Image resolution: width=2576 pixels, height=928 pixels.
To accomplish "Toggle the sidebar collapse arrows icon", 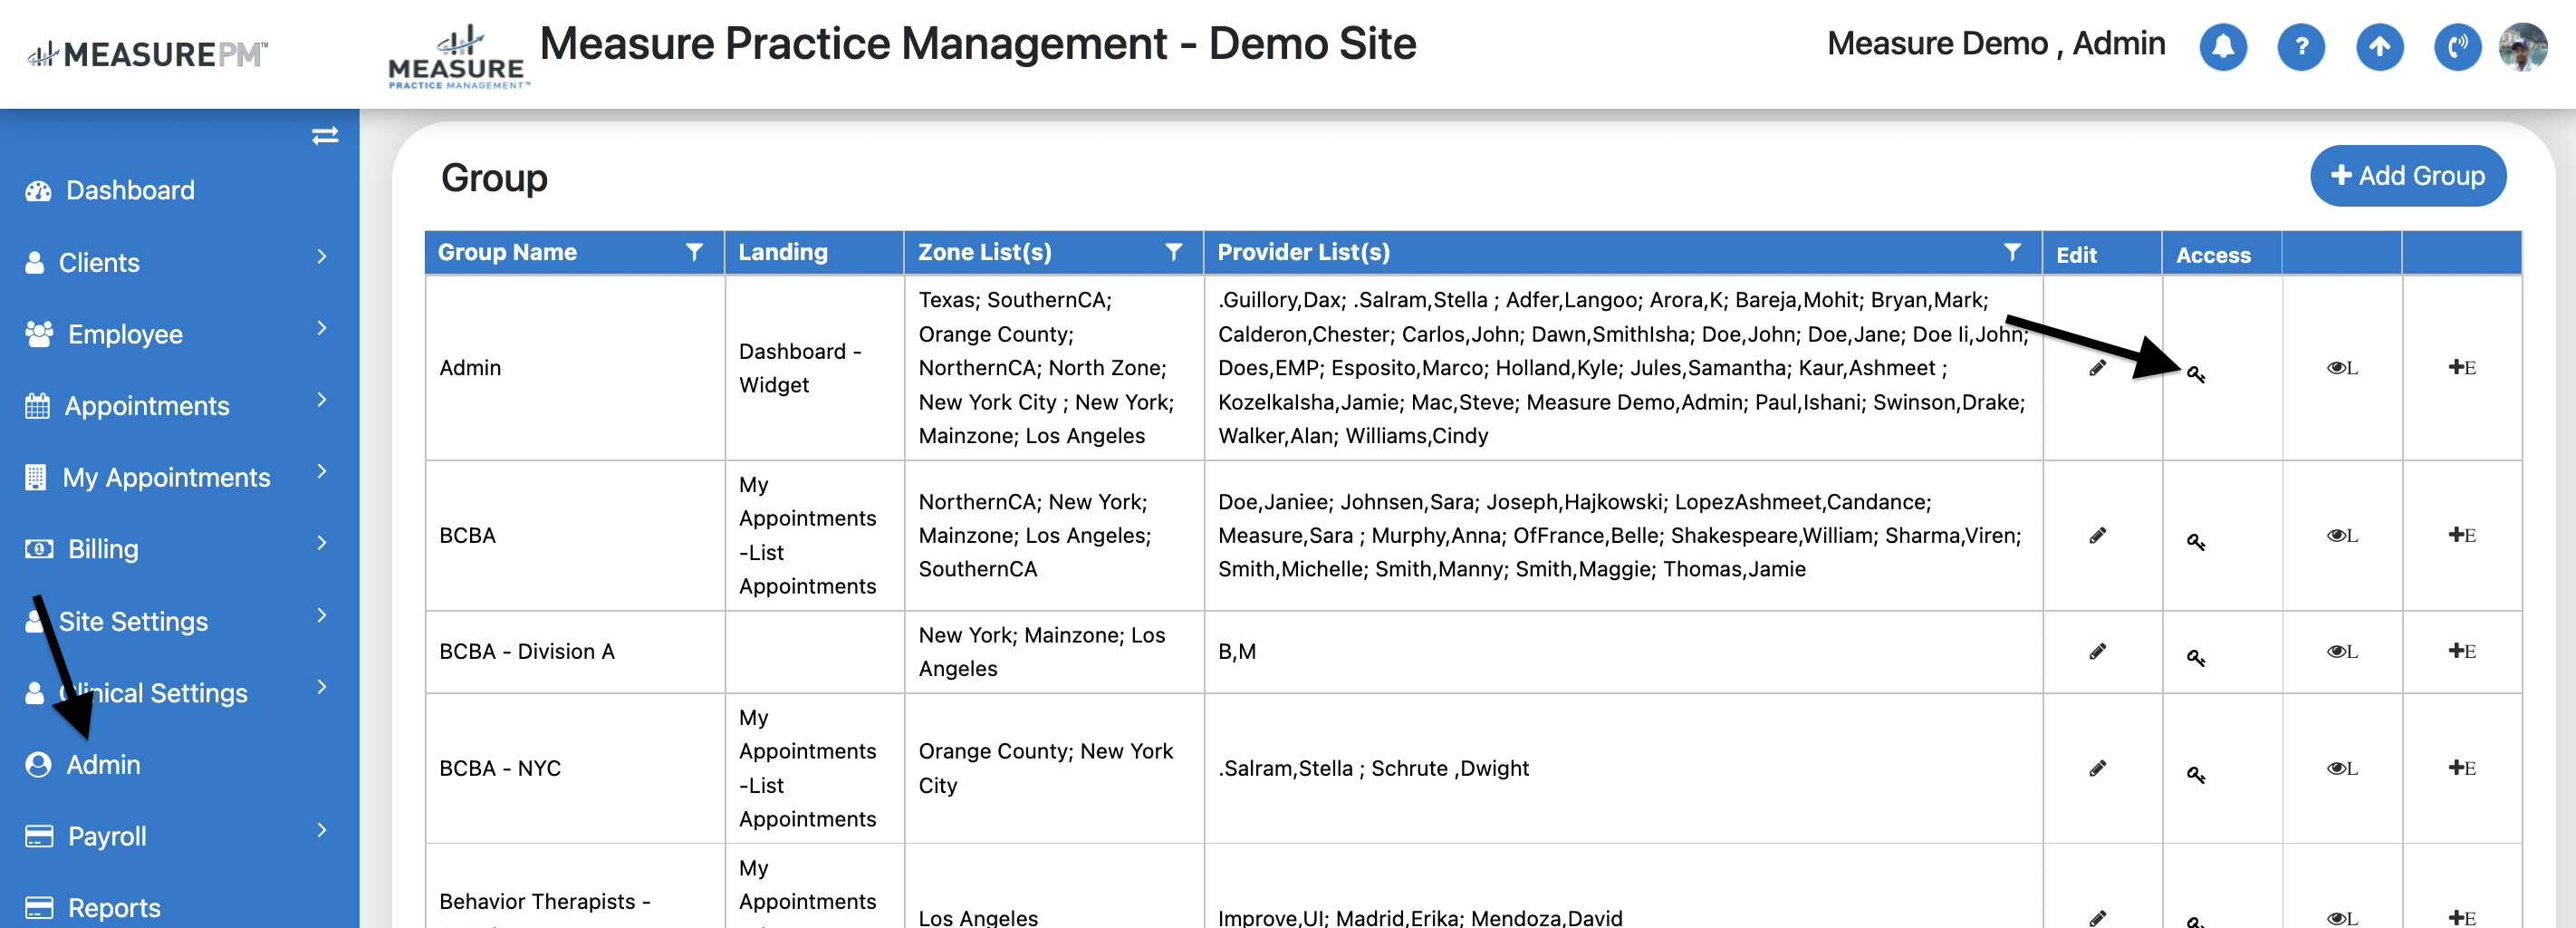I will click(x=325, y=136).
